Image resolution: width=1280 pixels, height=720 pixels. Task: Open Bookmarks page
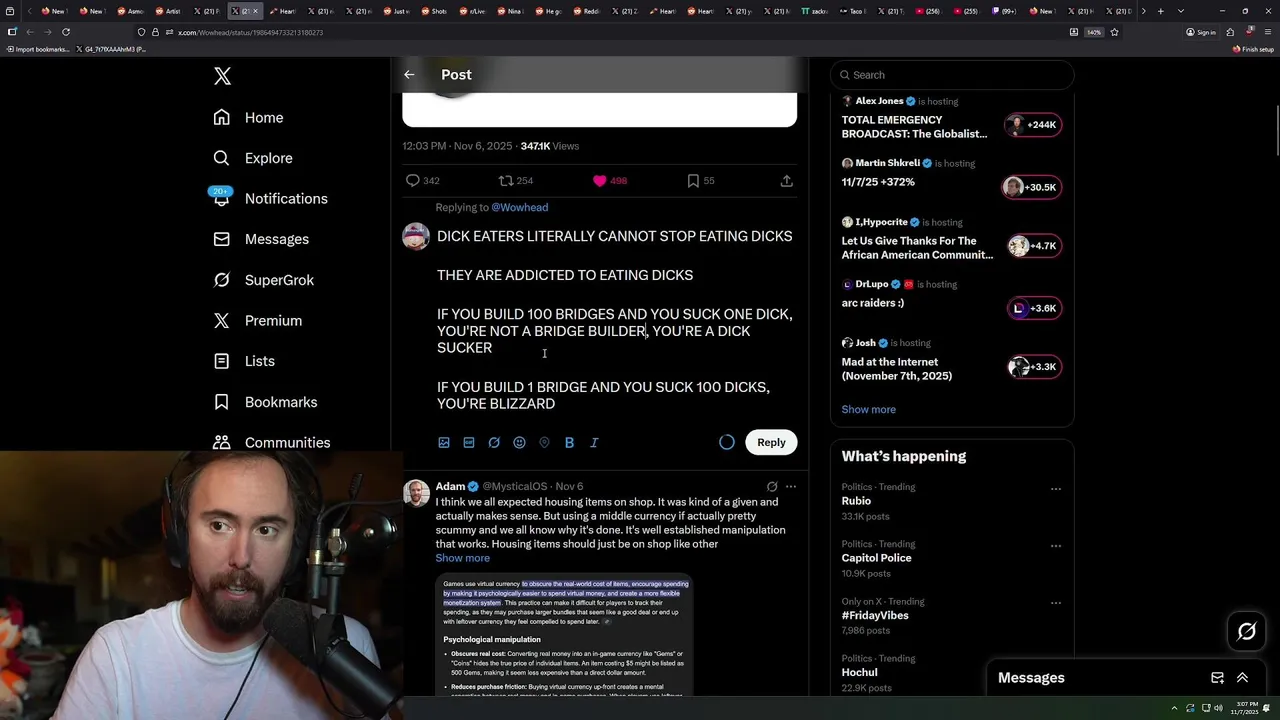tap(265, 402)
